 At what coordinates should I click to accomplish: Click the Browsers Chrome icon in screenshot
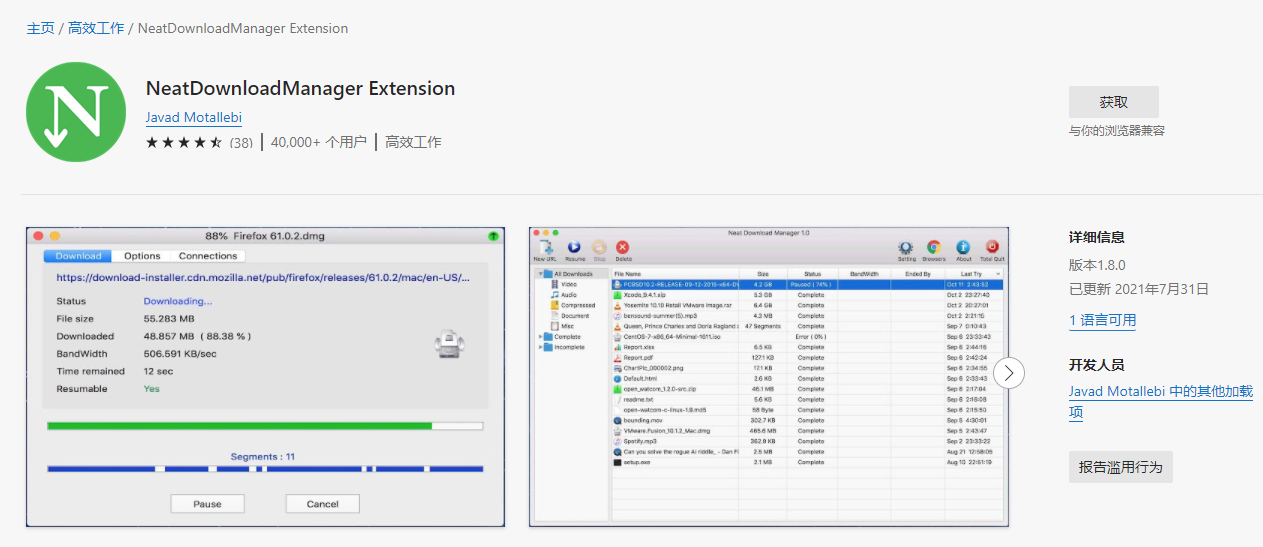[934, 248]
